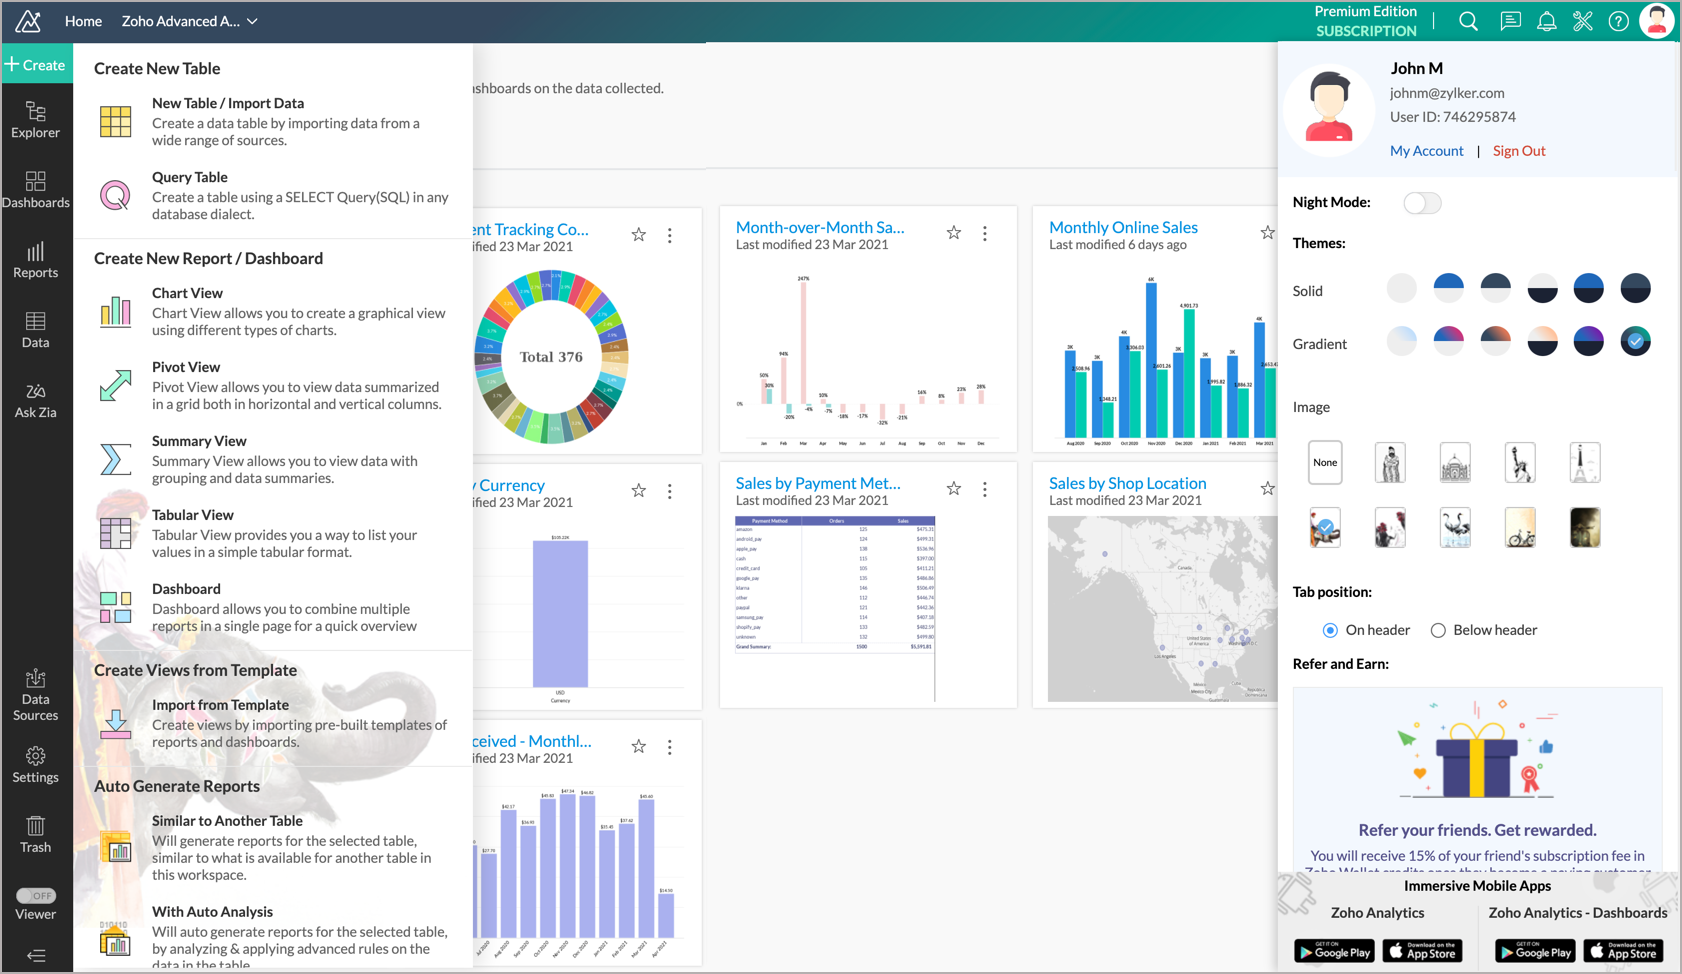Open Trash in the sidebar
This screenshot has width=1682, height=974.
pyautogui.click(x=36, y=835)
